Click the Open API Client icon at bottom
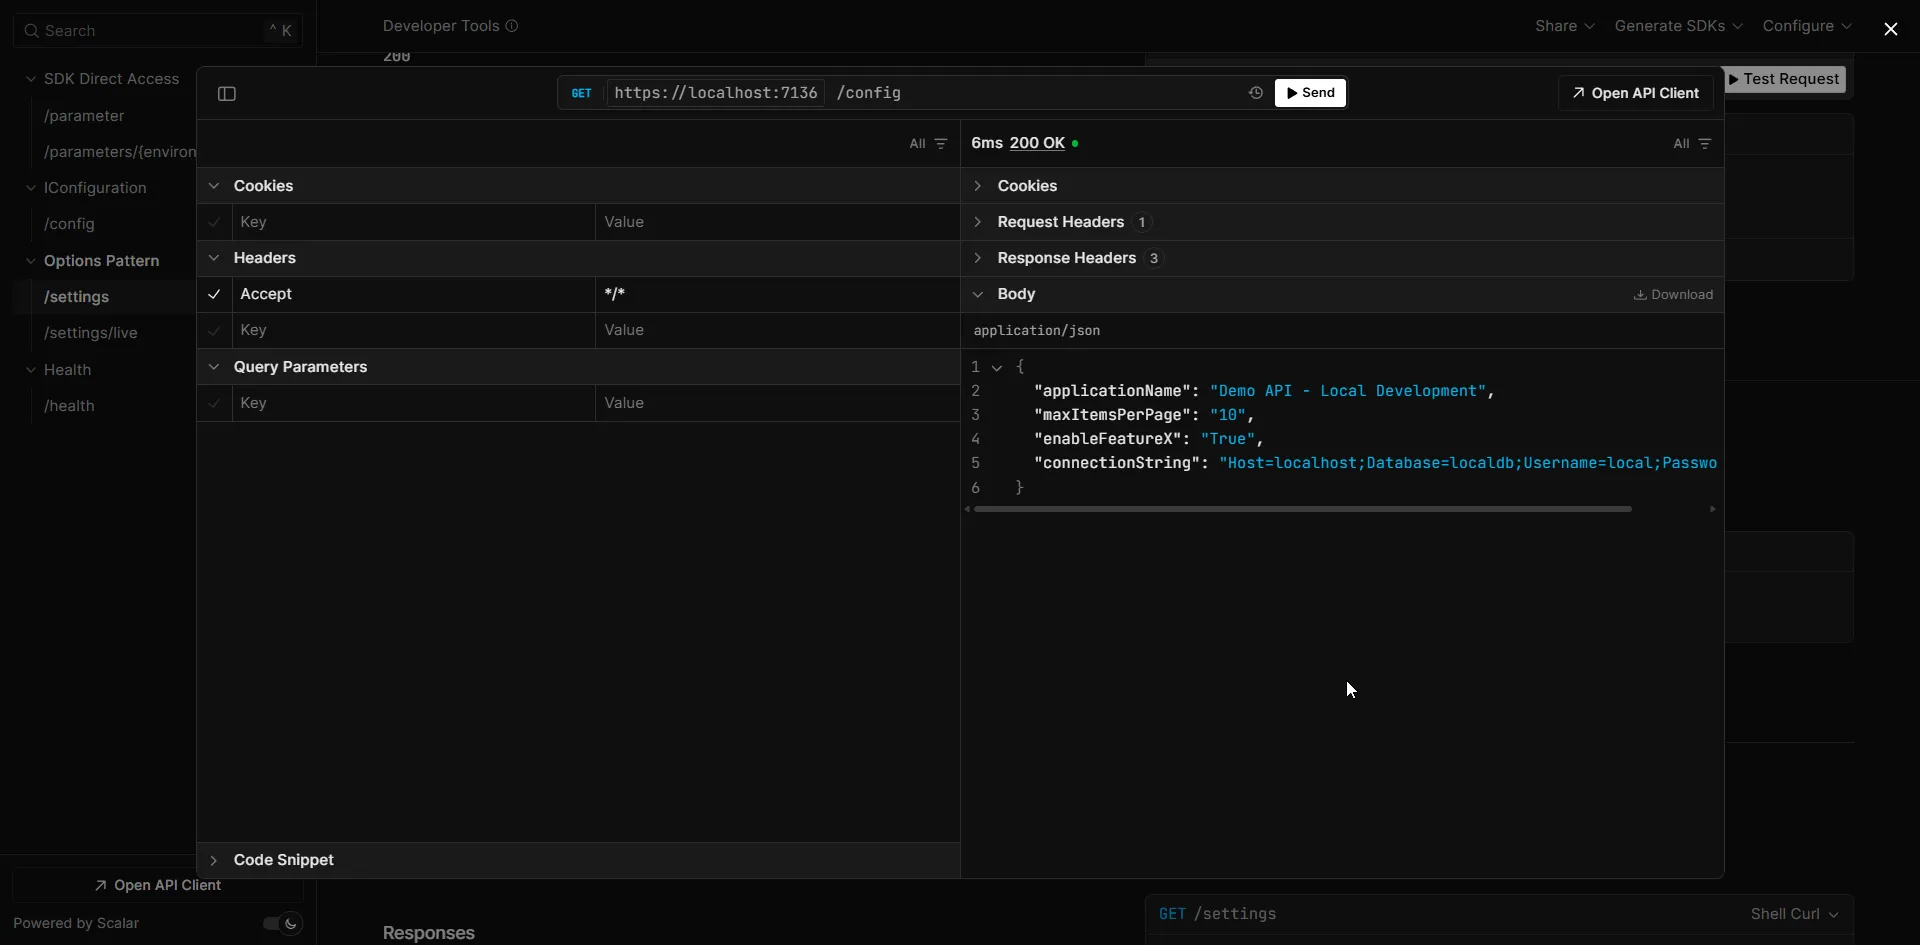1920x945 pixels. pyautogui.click(x=101, y=885)
